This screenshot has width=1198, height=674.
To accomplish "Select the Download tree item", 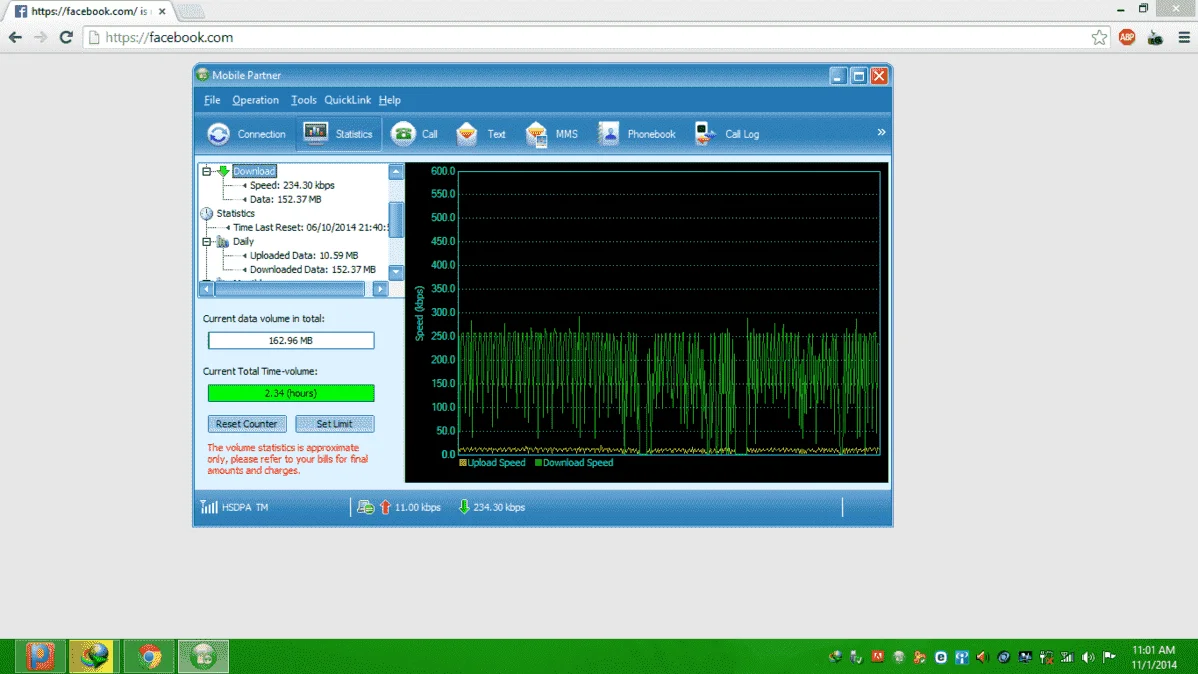I will coord(254,171).
